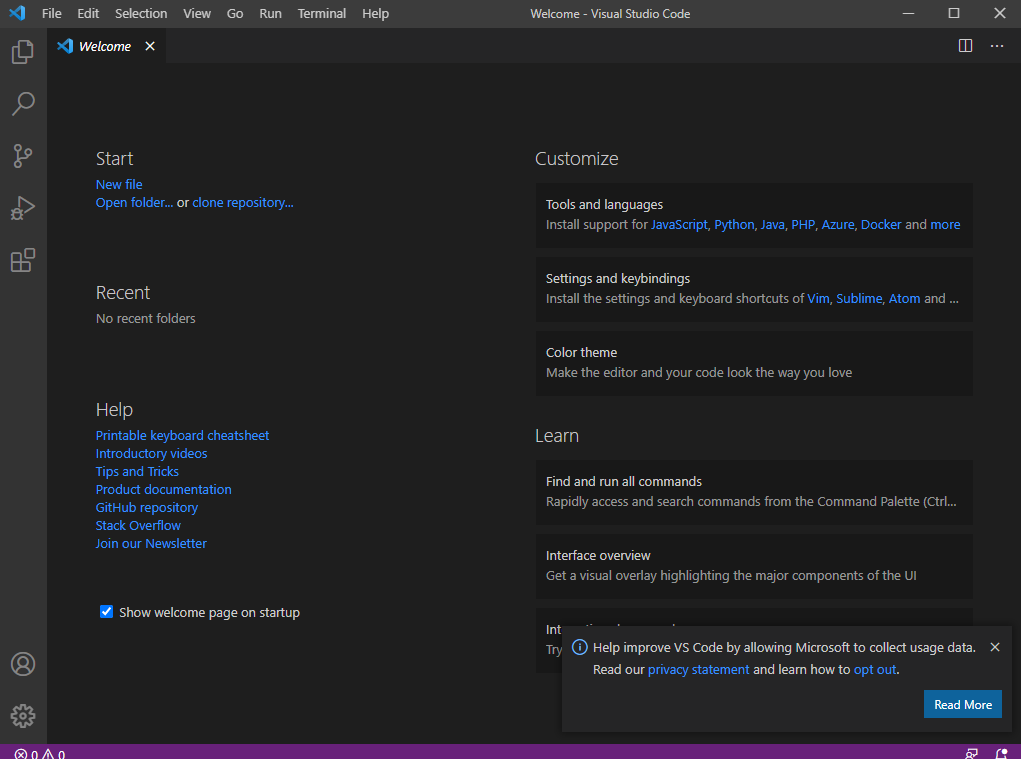Click the errors and warnings status indicator

coord(40,754)
